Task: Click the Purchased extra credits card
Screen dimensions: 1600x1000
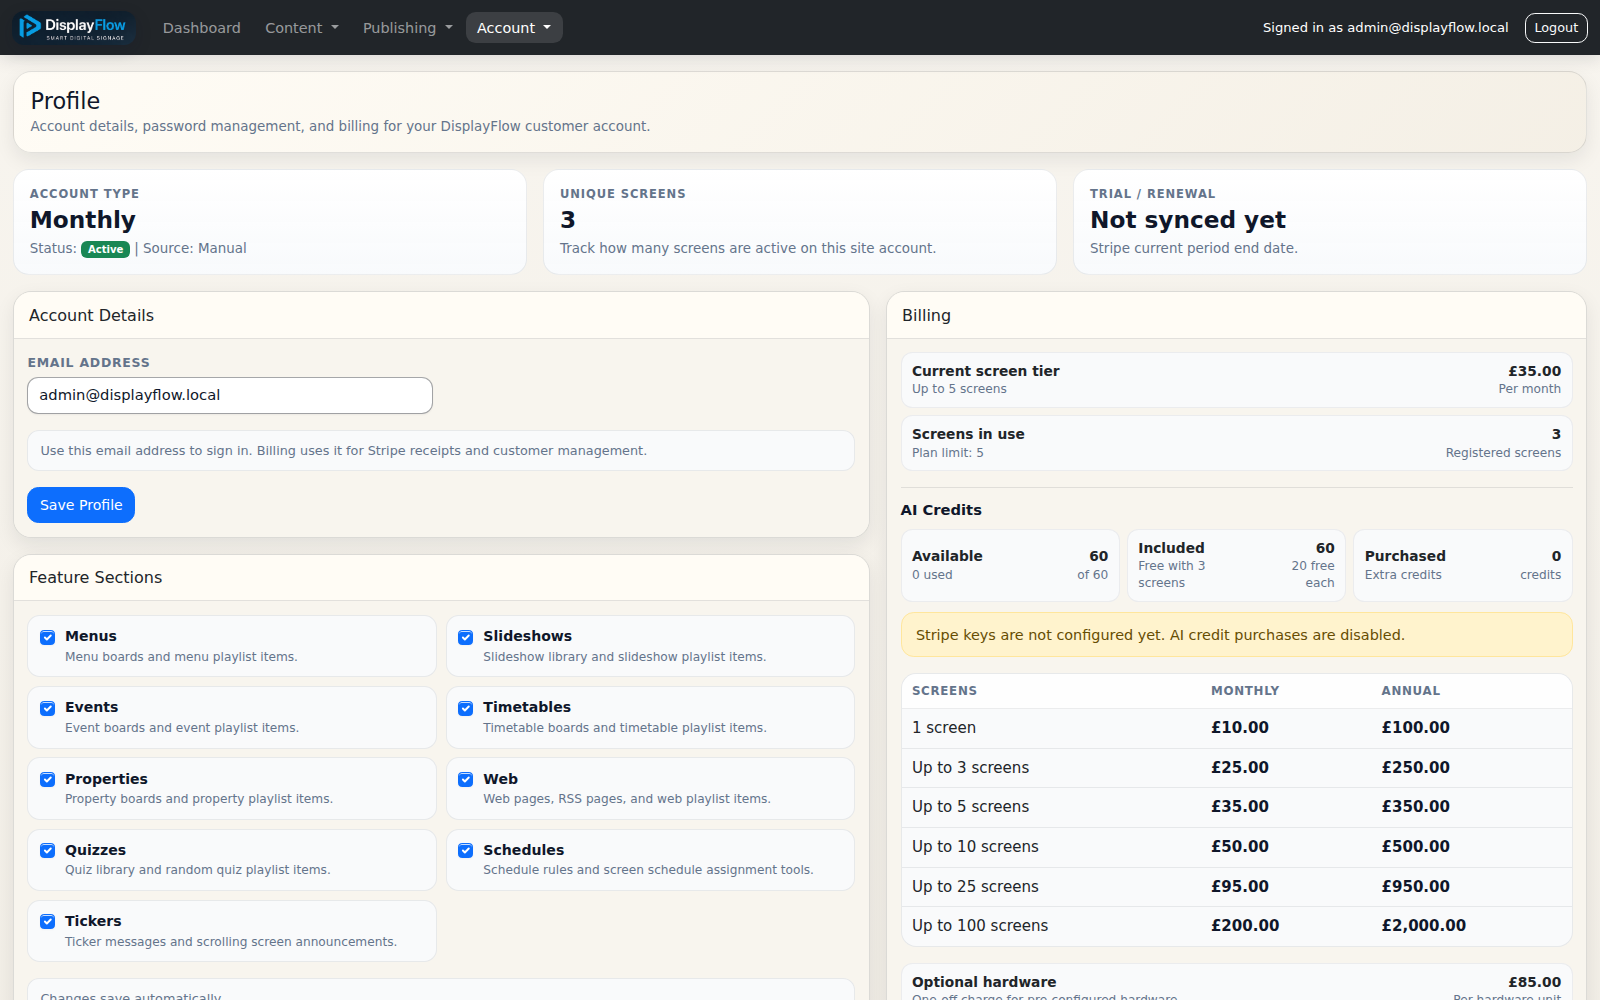Action: 1463,566
